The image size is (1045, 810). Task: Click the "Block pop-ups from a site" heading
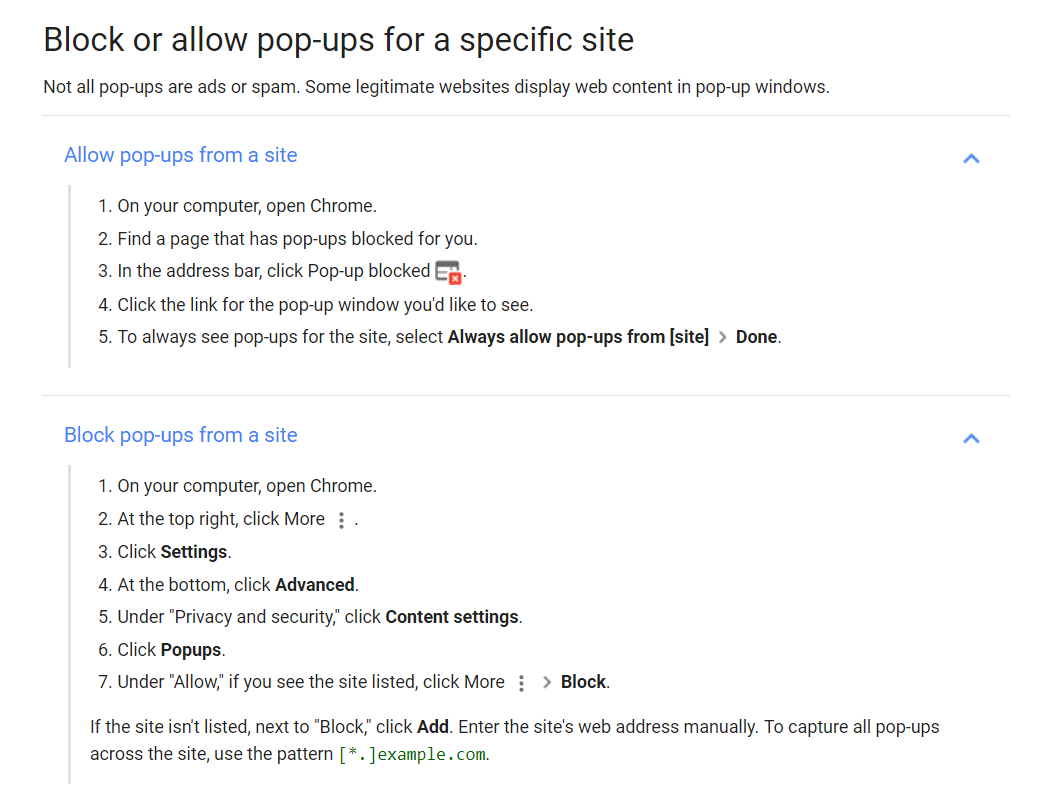181,435
